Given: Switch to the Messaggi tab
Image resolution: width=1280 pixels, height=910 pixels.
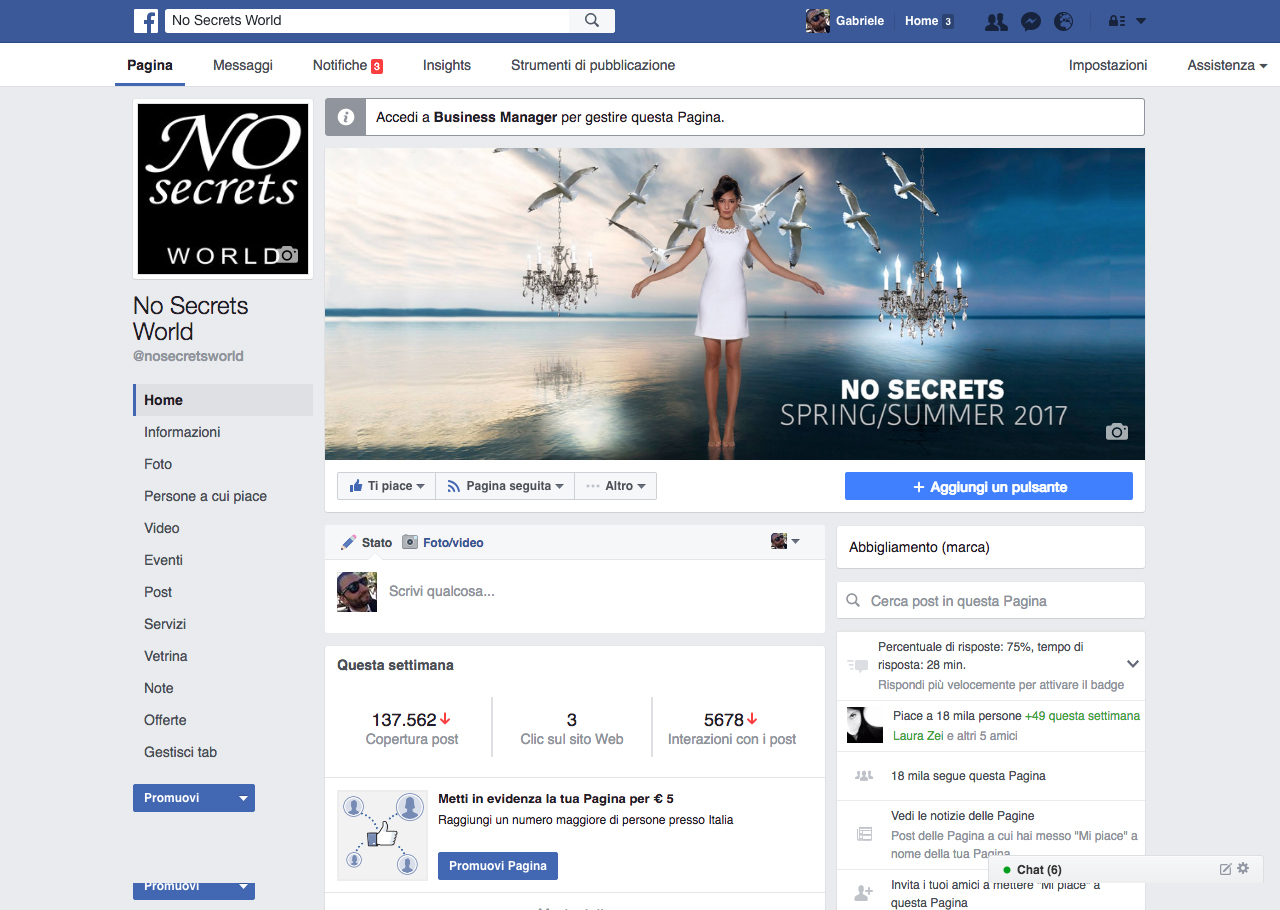Looking at the screenshot, I should (243, 65).
